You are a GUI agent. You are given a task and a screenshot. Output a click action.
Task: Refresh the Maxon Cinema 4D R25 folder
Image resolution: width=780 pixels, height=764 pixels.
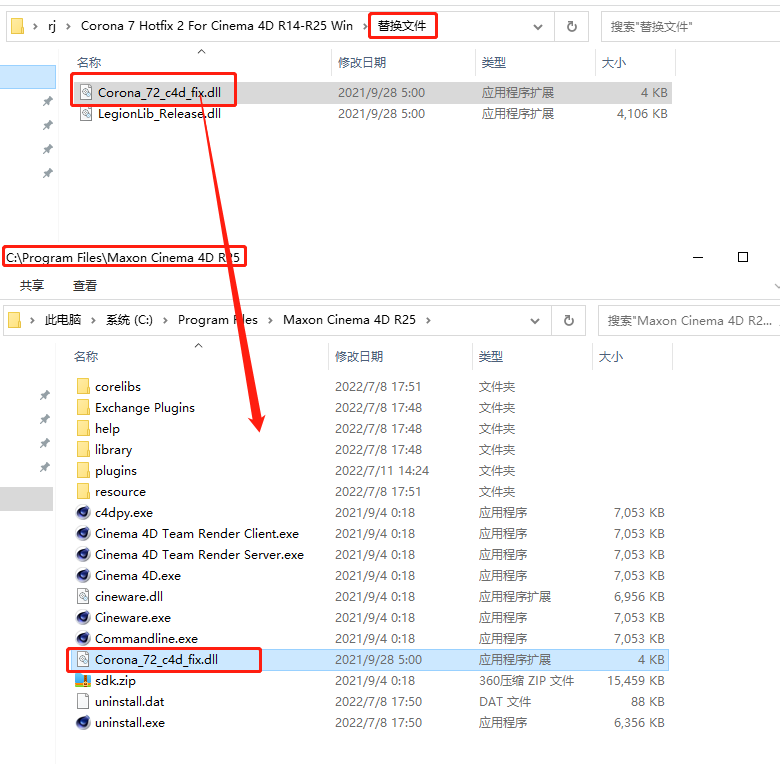tap(569, 320)
